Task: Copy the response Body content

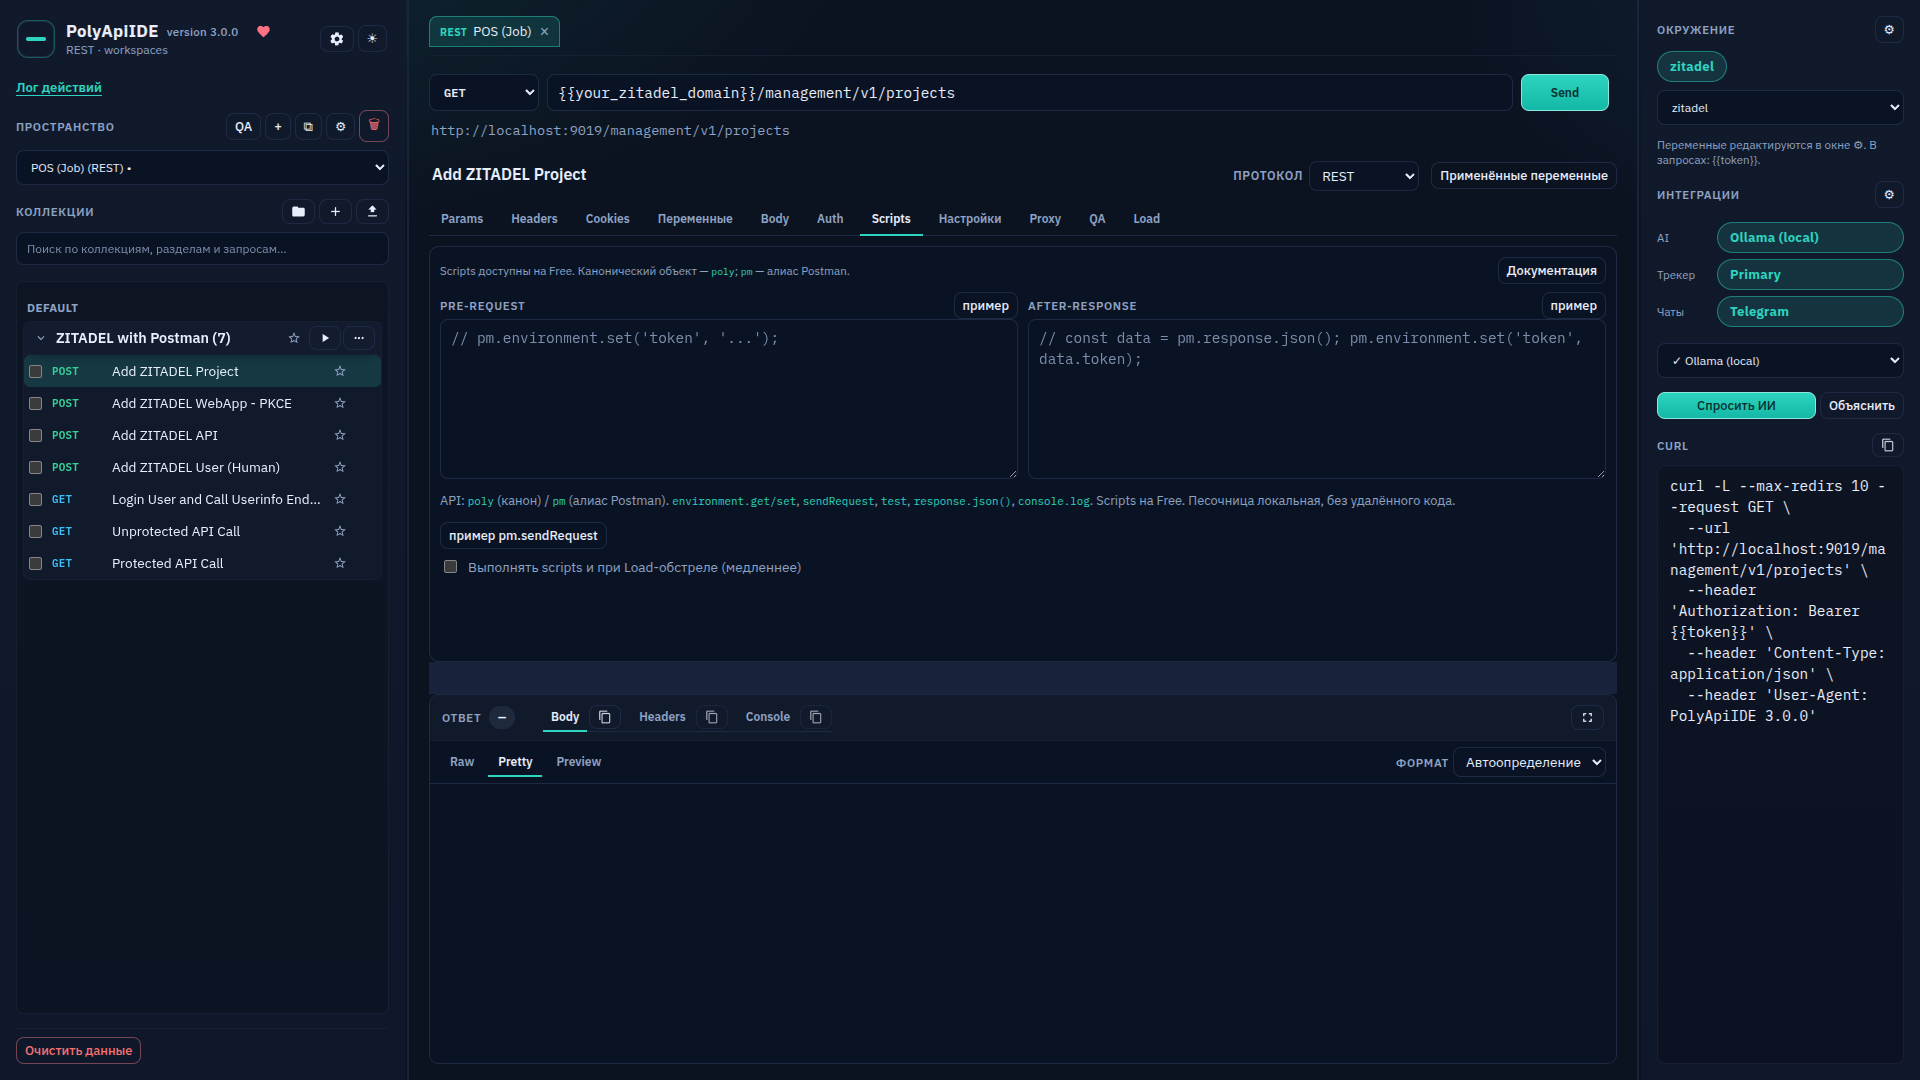Action: pyautogui.click(x=605, y=717)
